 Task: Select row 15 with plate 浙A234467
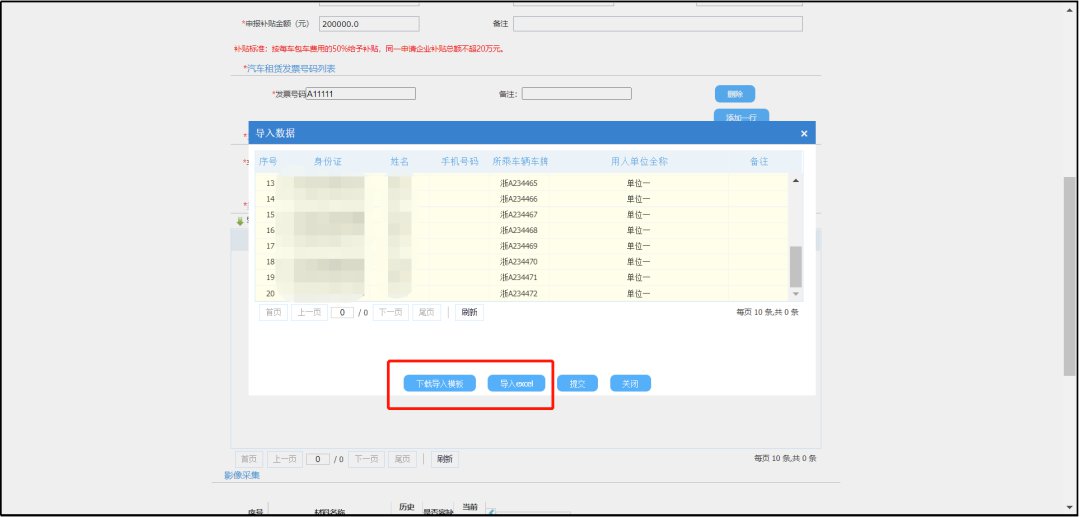pos(520,215)
